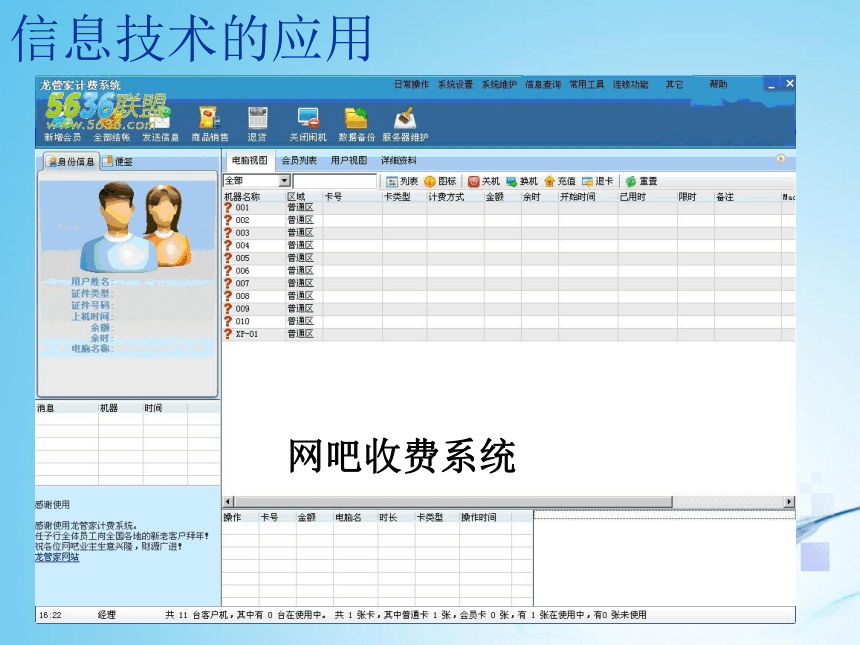Click the horizontal scrollbar thumb of machine list
This screenshot has width=860, height=645.
tap(453, 502)
